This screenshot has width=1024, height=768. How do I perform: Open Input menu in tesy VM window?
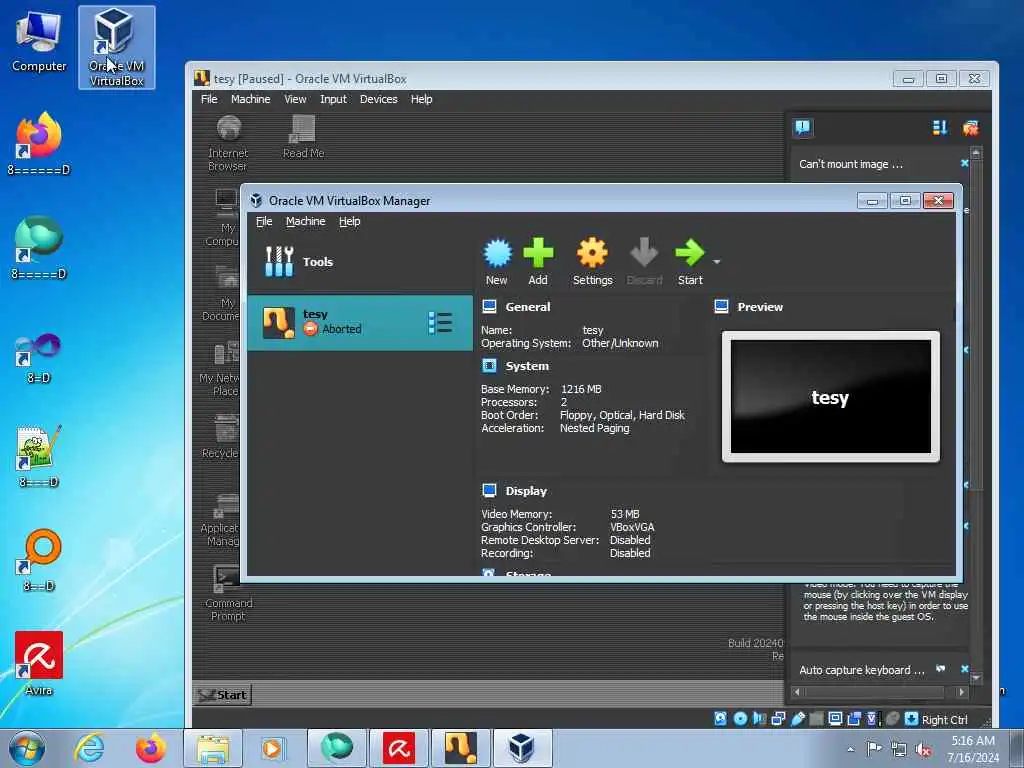tap(333, 99)
